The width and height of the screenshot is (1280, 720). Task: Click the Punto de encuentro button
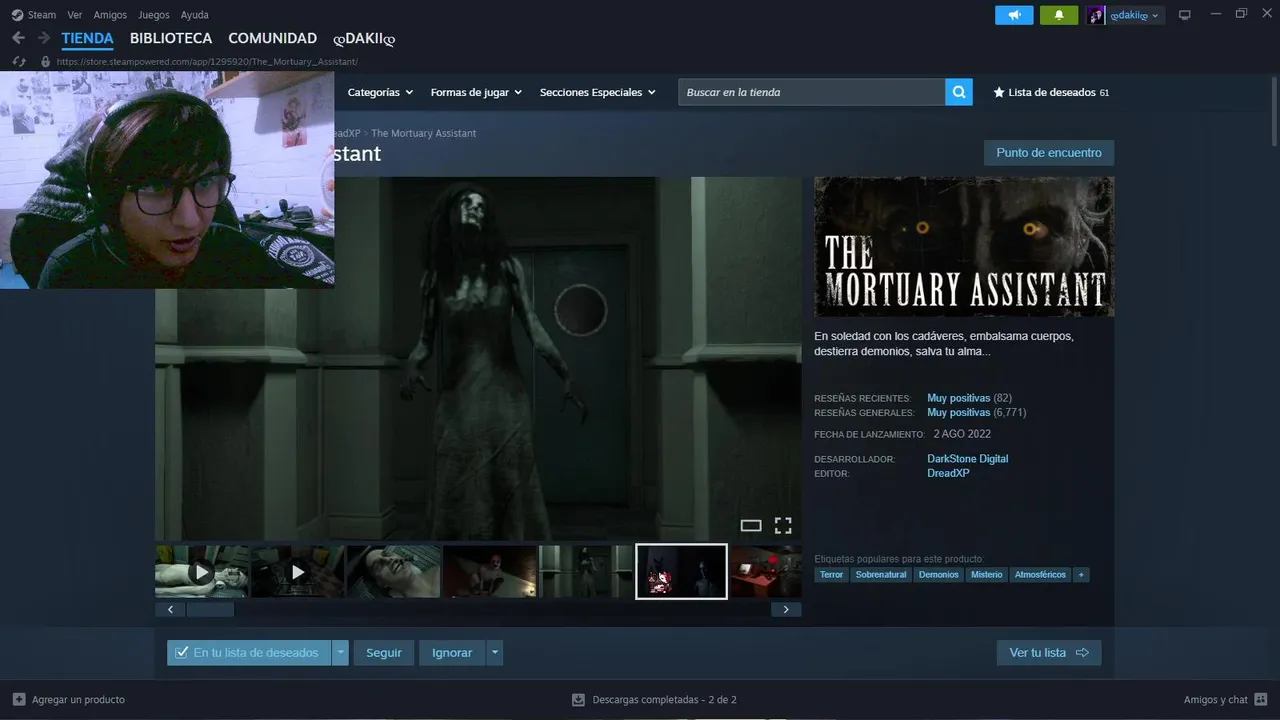tap(1049, 153)
